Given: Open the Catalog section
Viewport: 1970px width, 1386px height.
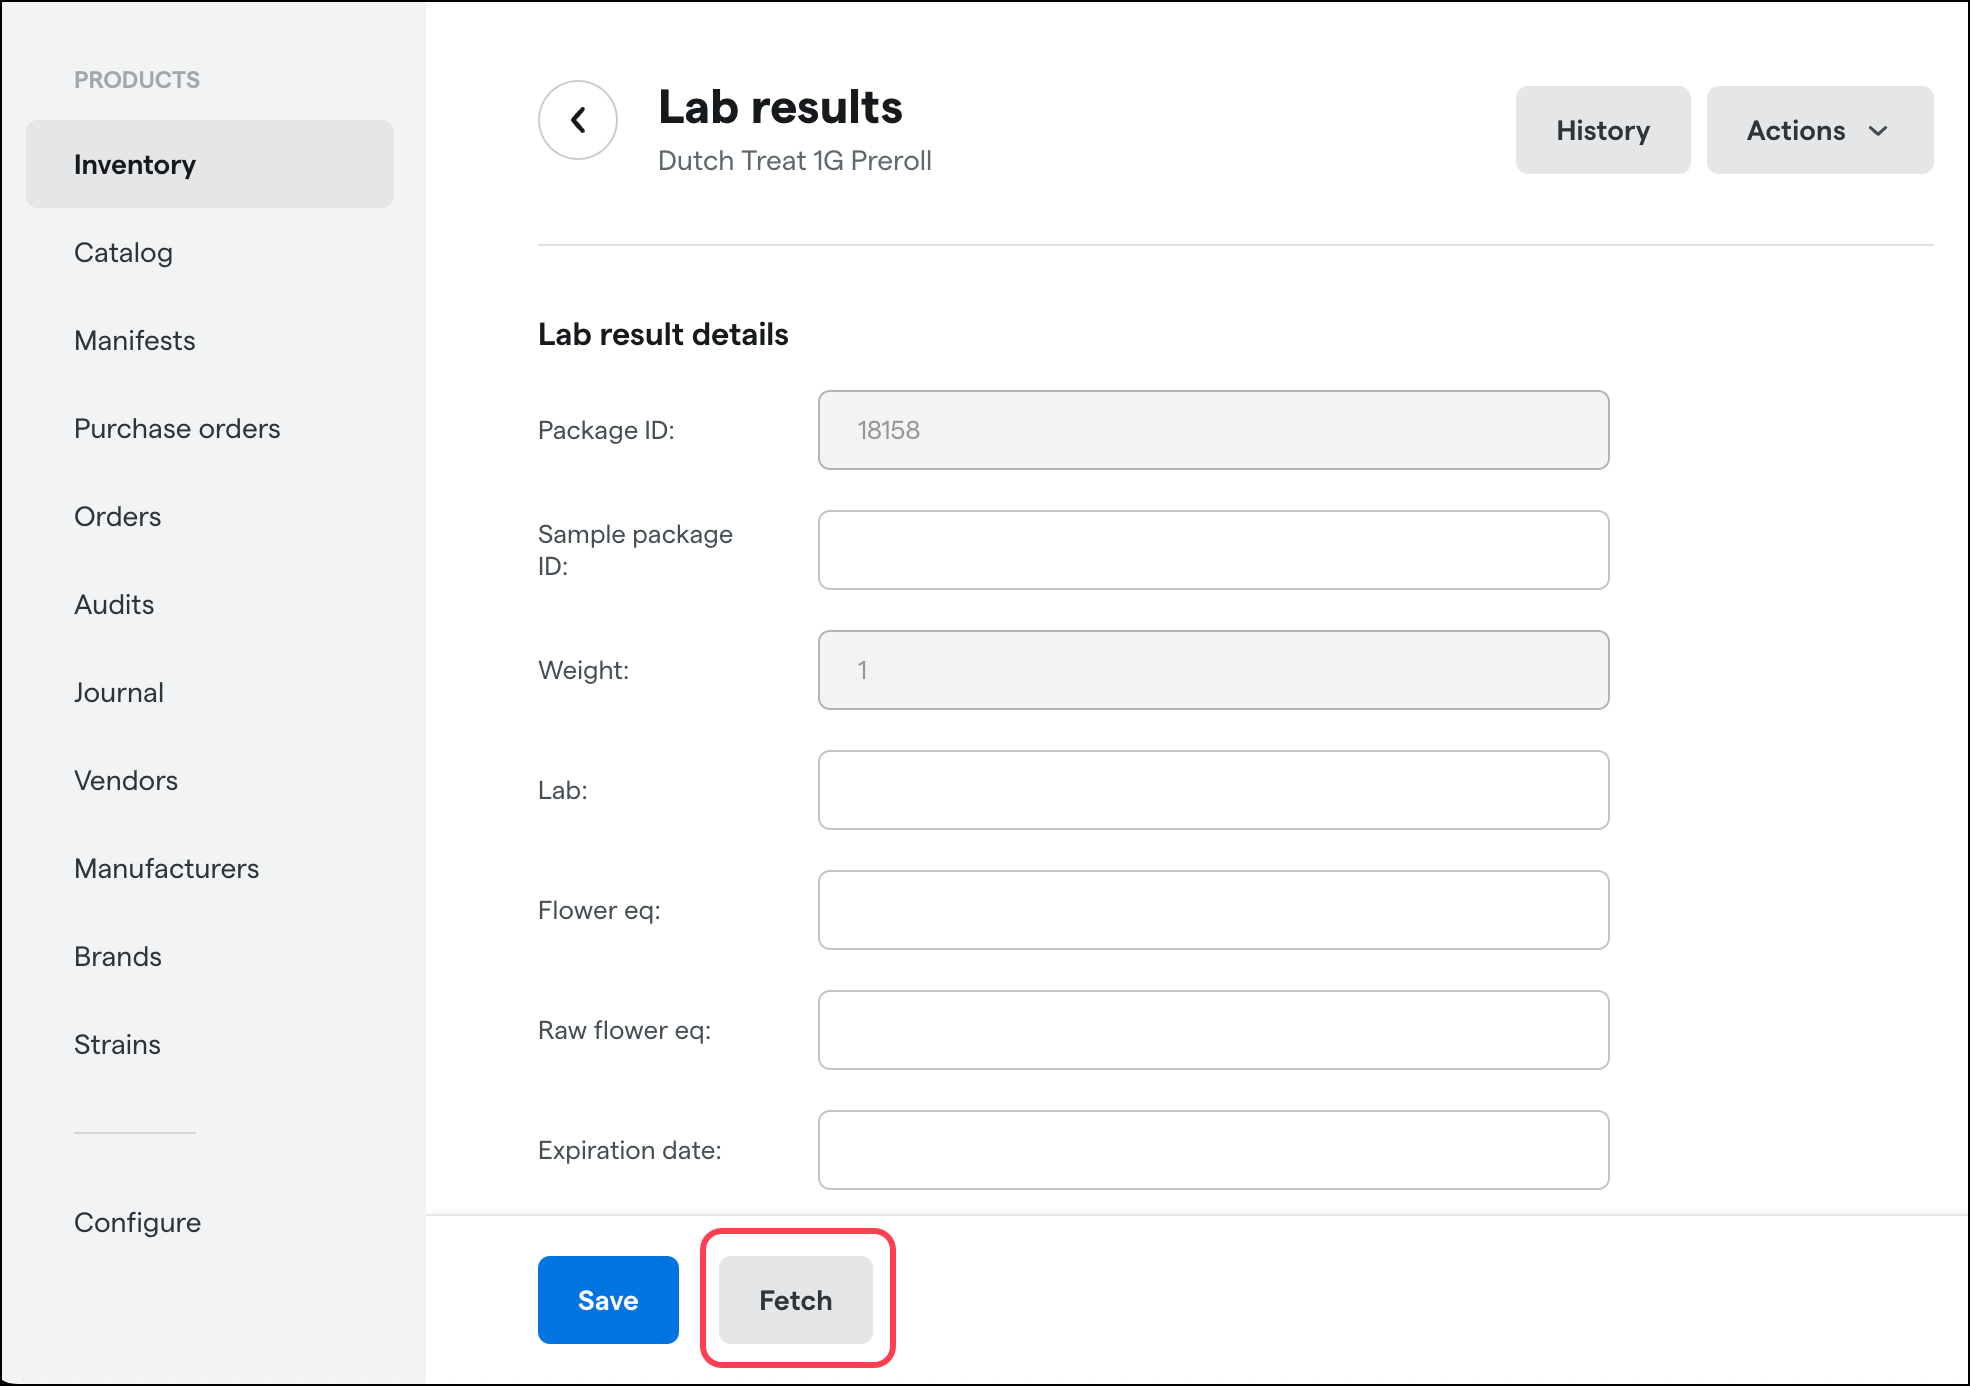Looking at the screenshot, I should point(123,252).
